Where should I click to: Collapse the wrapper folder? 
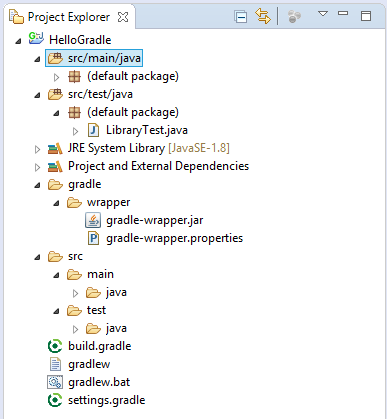click(56, 203)
